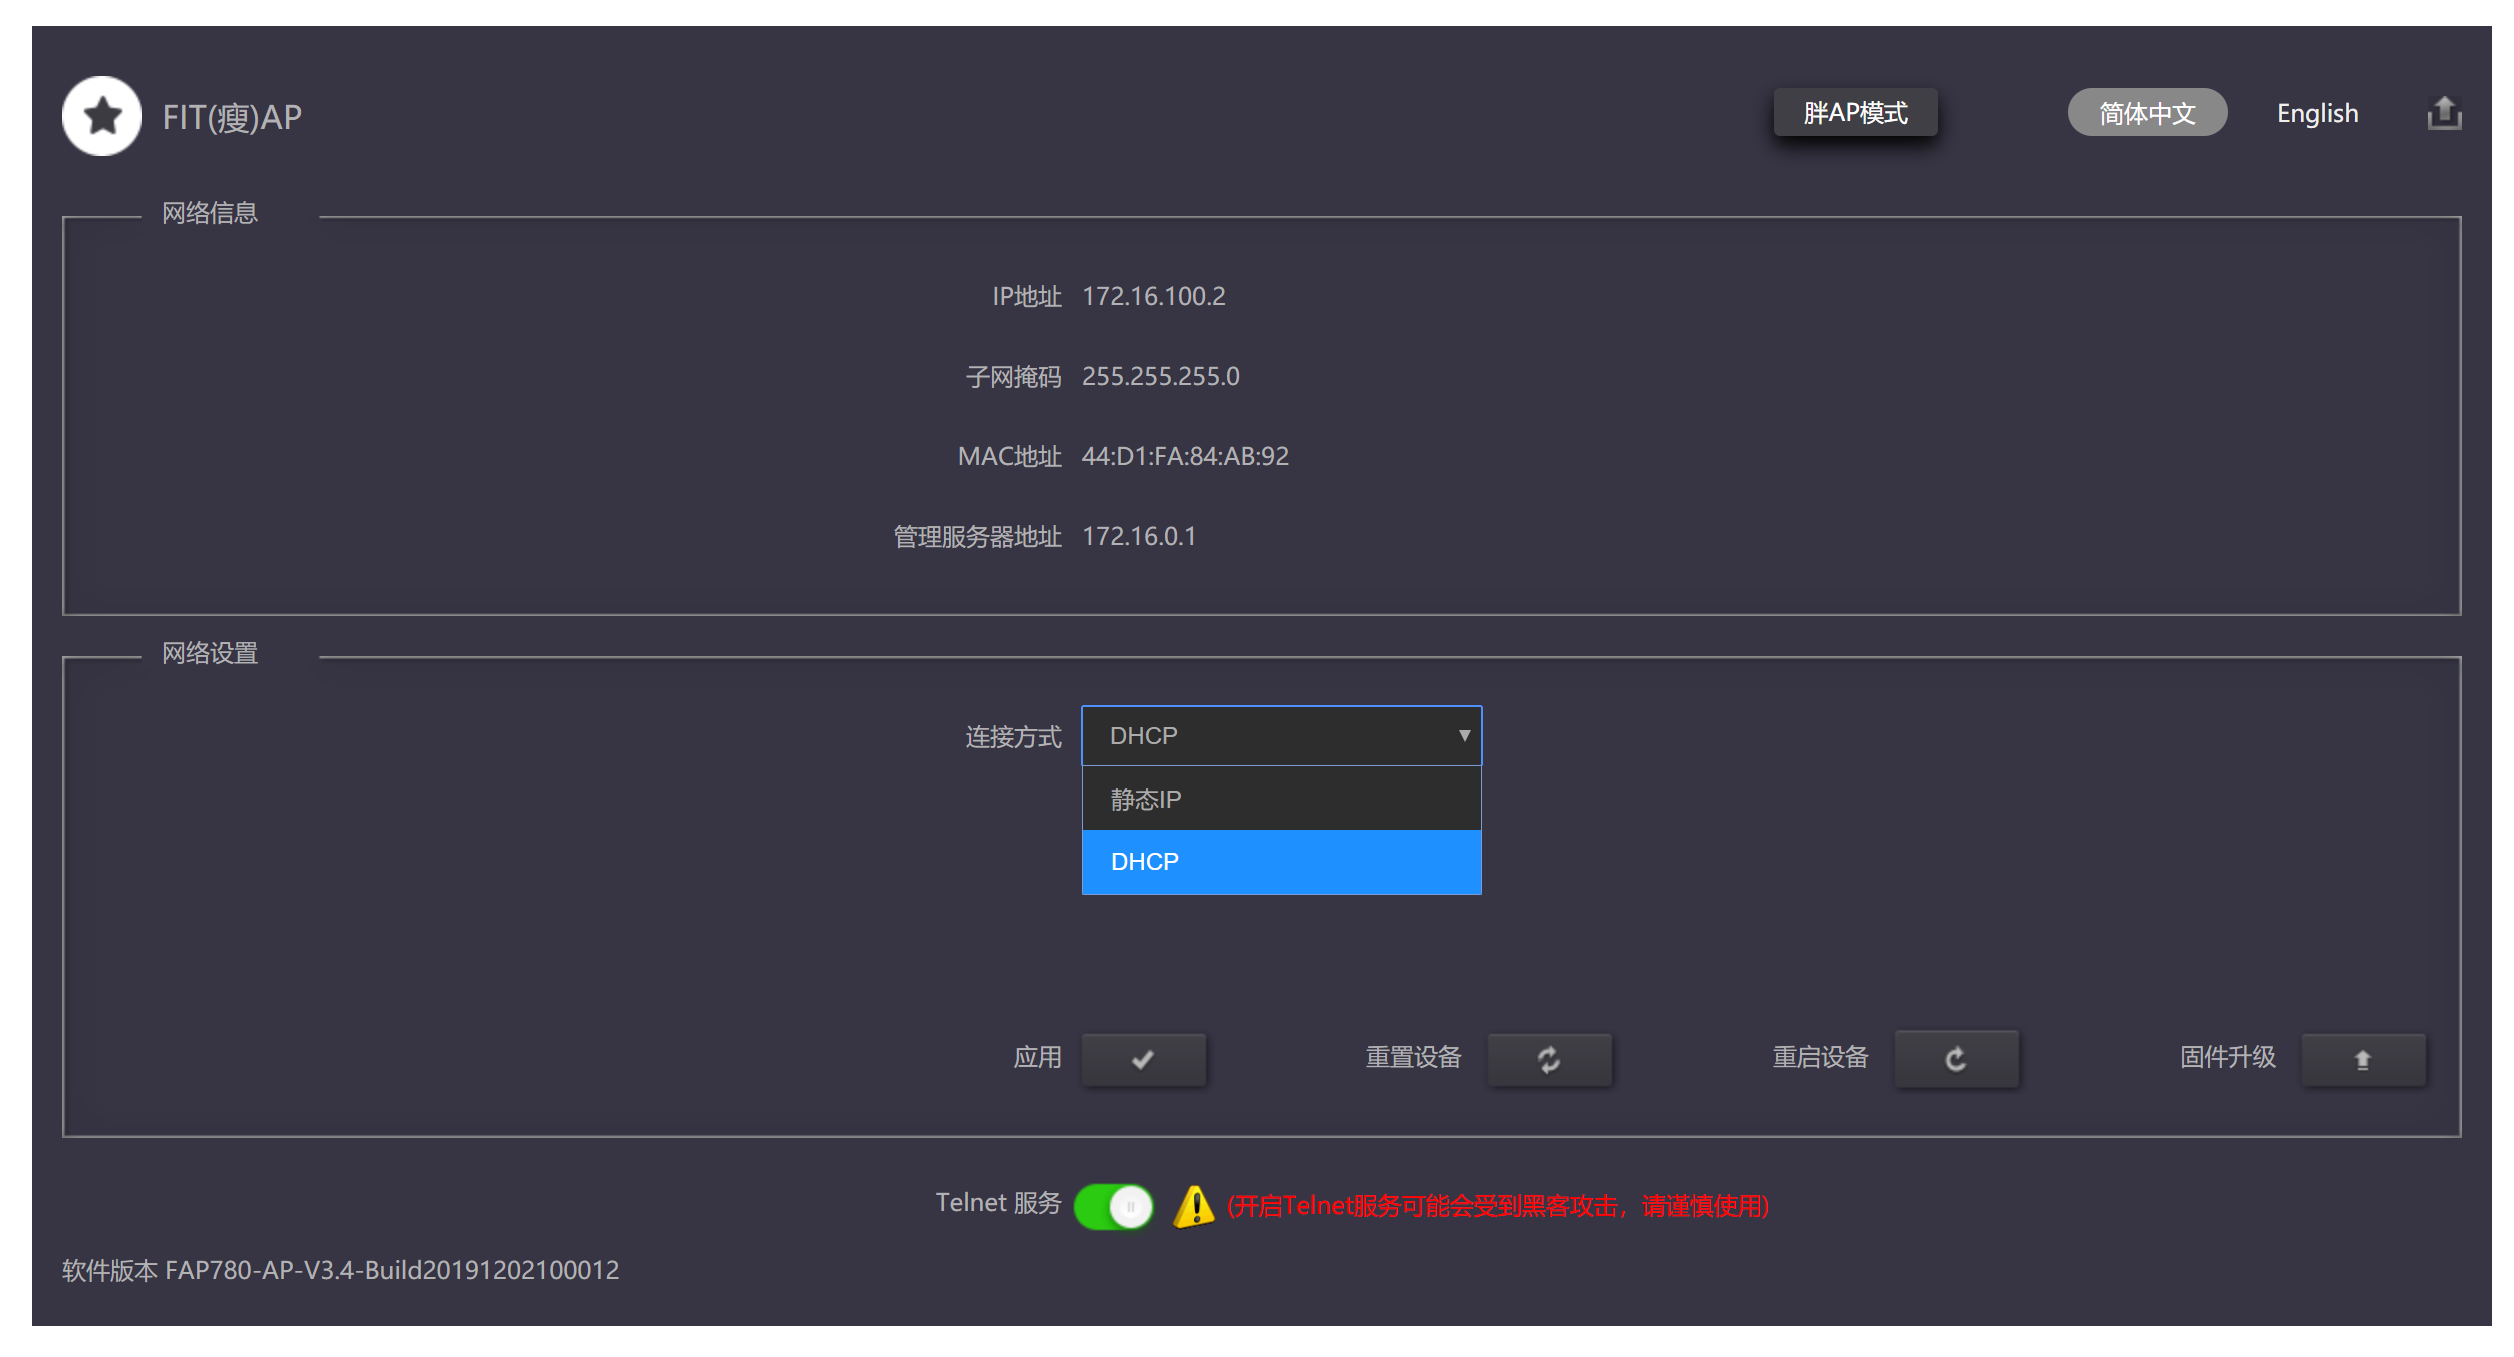Viewport: 2514px width, 1357px height.
Task: Switch to 胖AP模式
Action: [x=1855, y=113]
